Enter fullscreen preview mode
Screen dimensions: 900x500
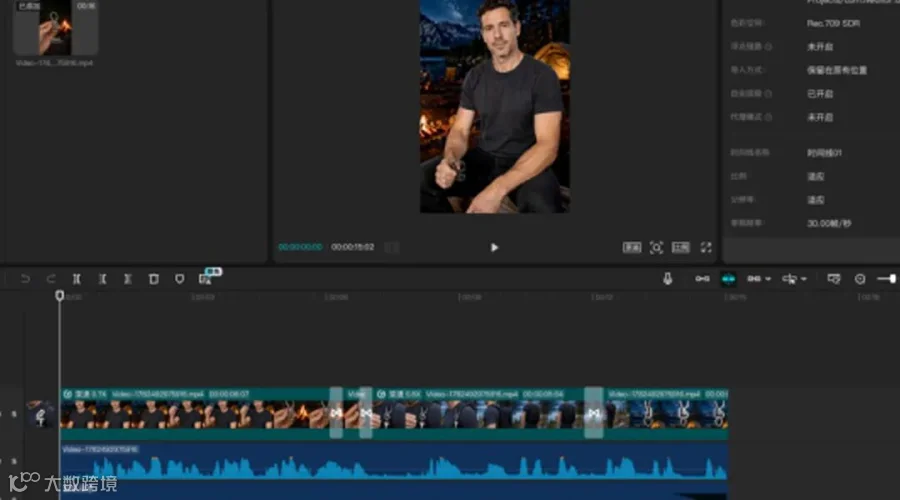tap(706, 247)
